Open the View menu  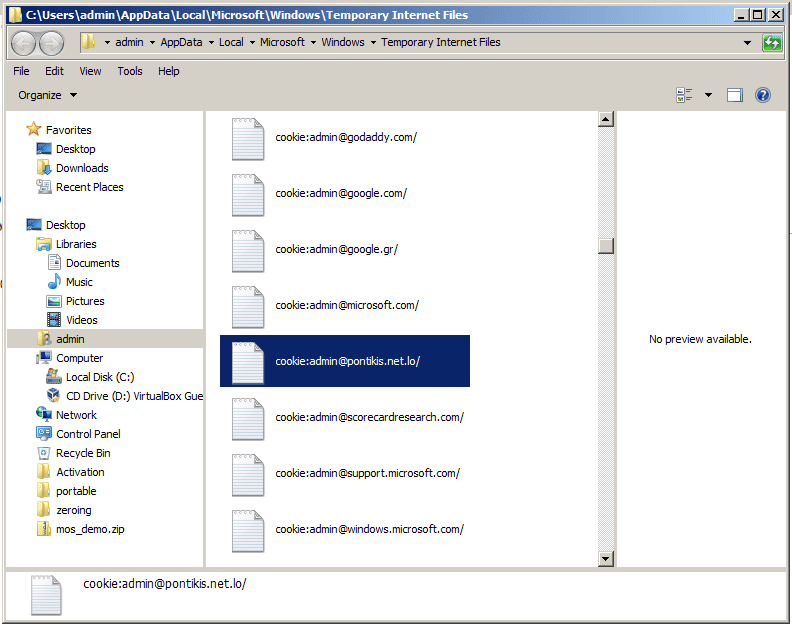90,71
